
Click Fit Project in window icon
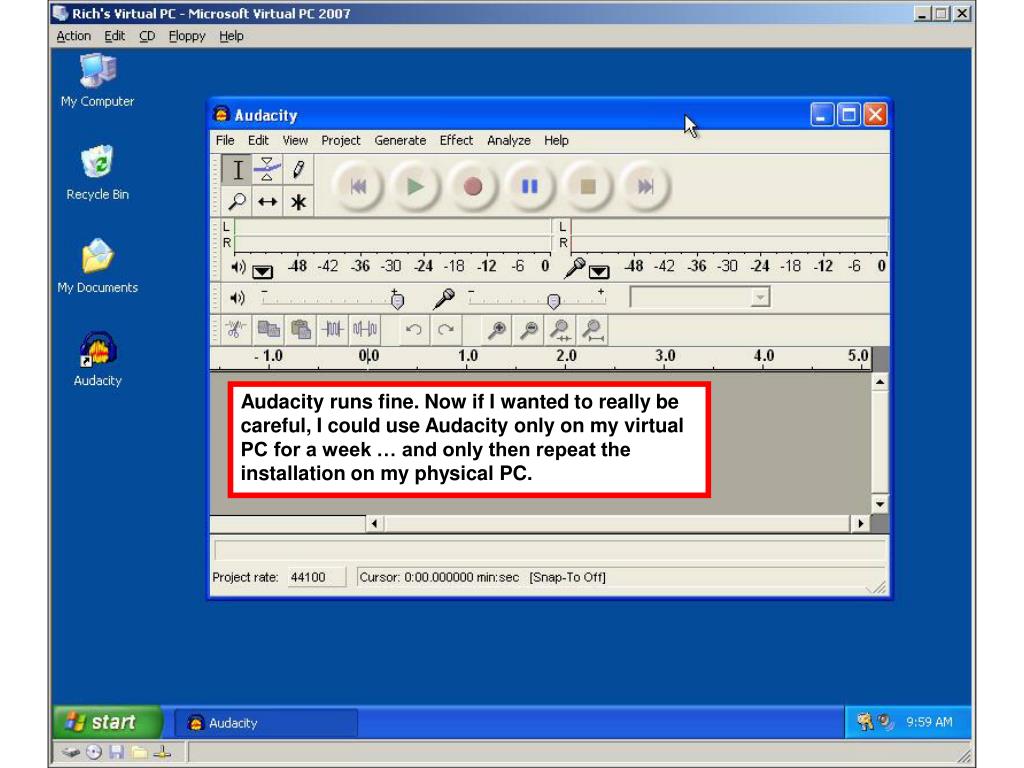coord(593,329)
